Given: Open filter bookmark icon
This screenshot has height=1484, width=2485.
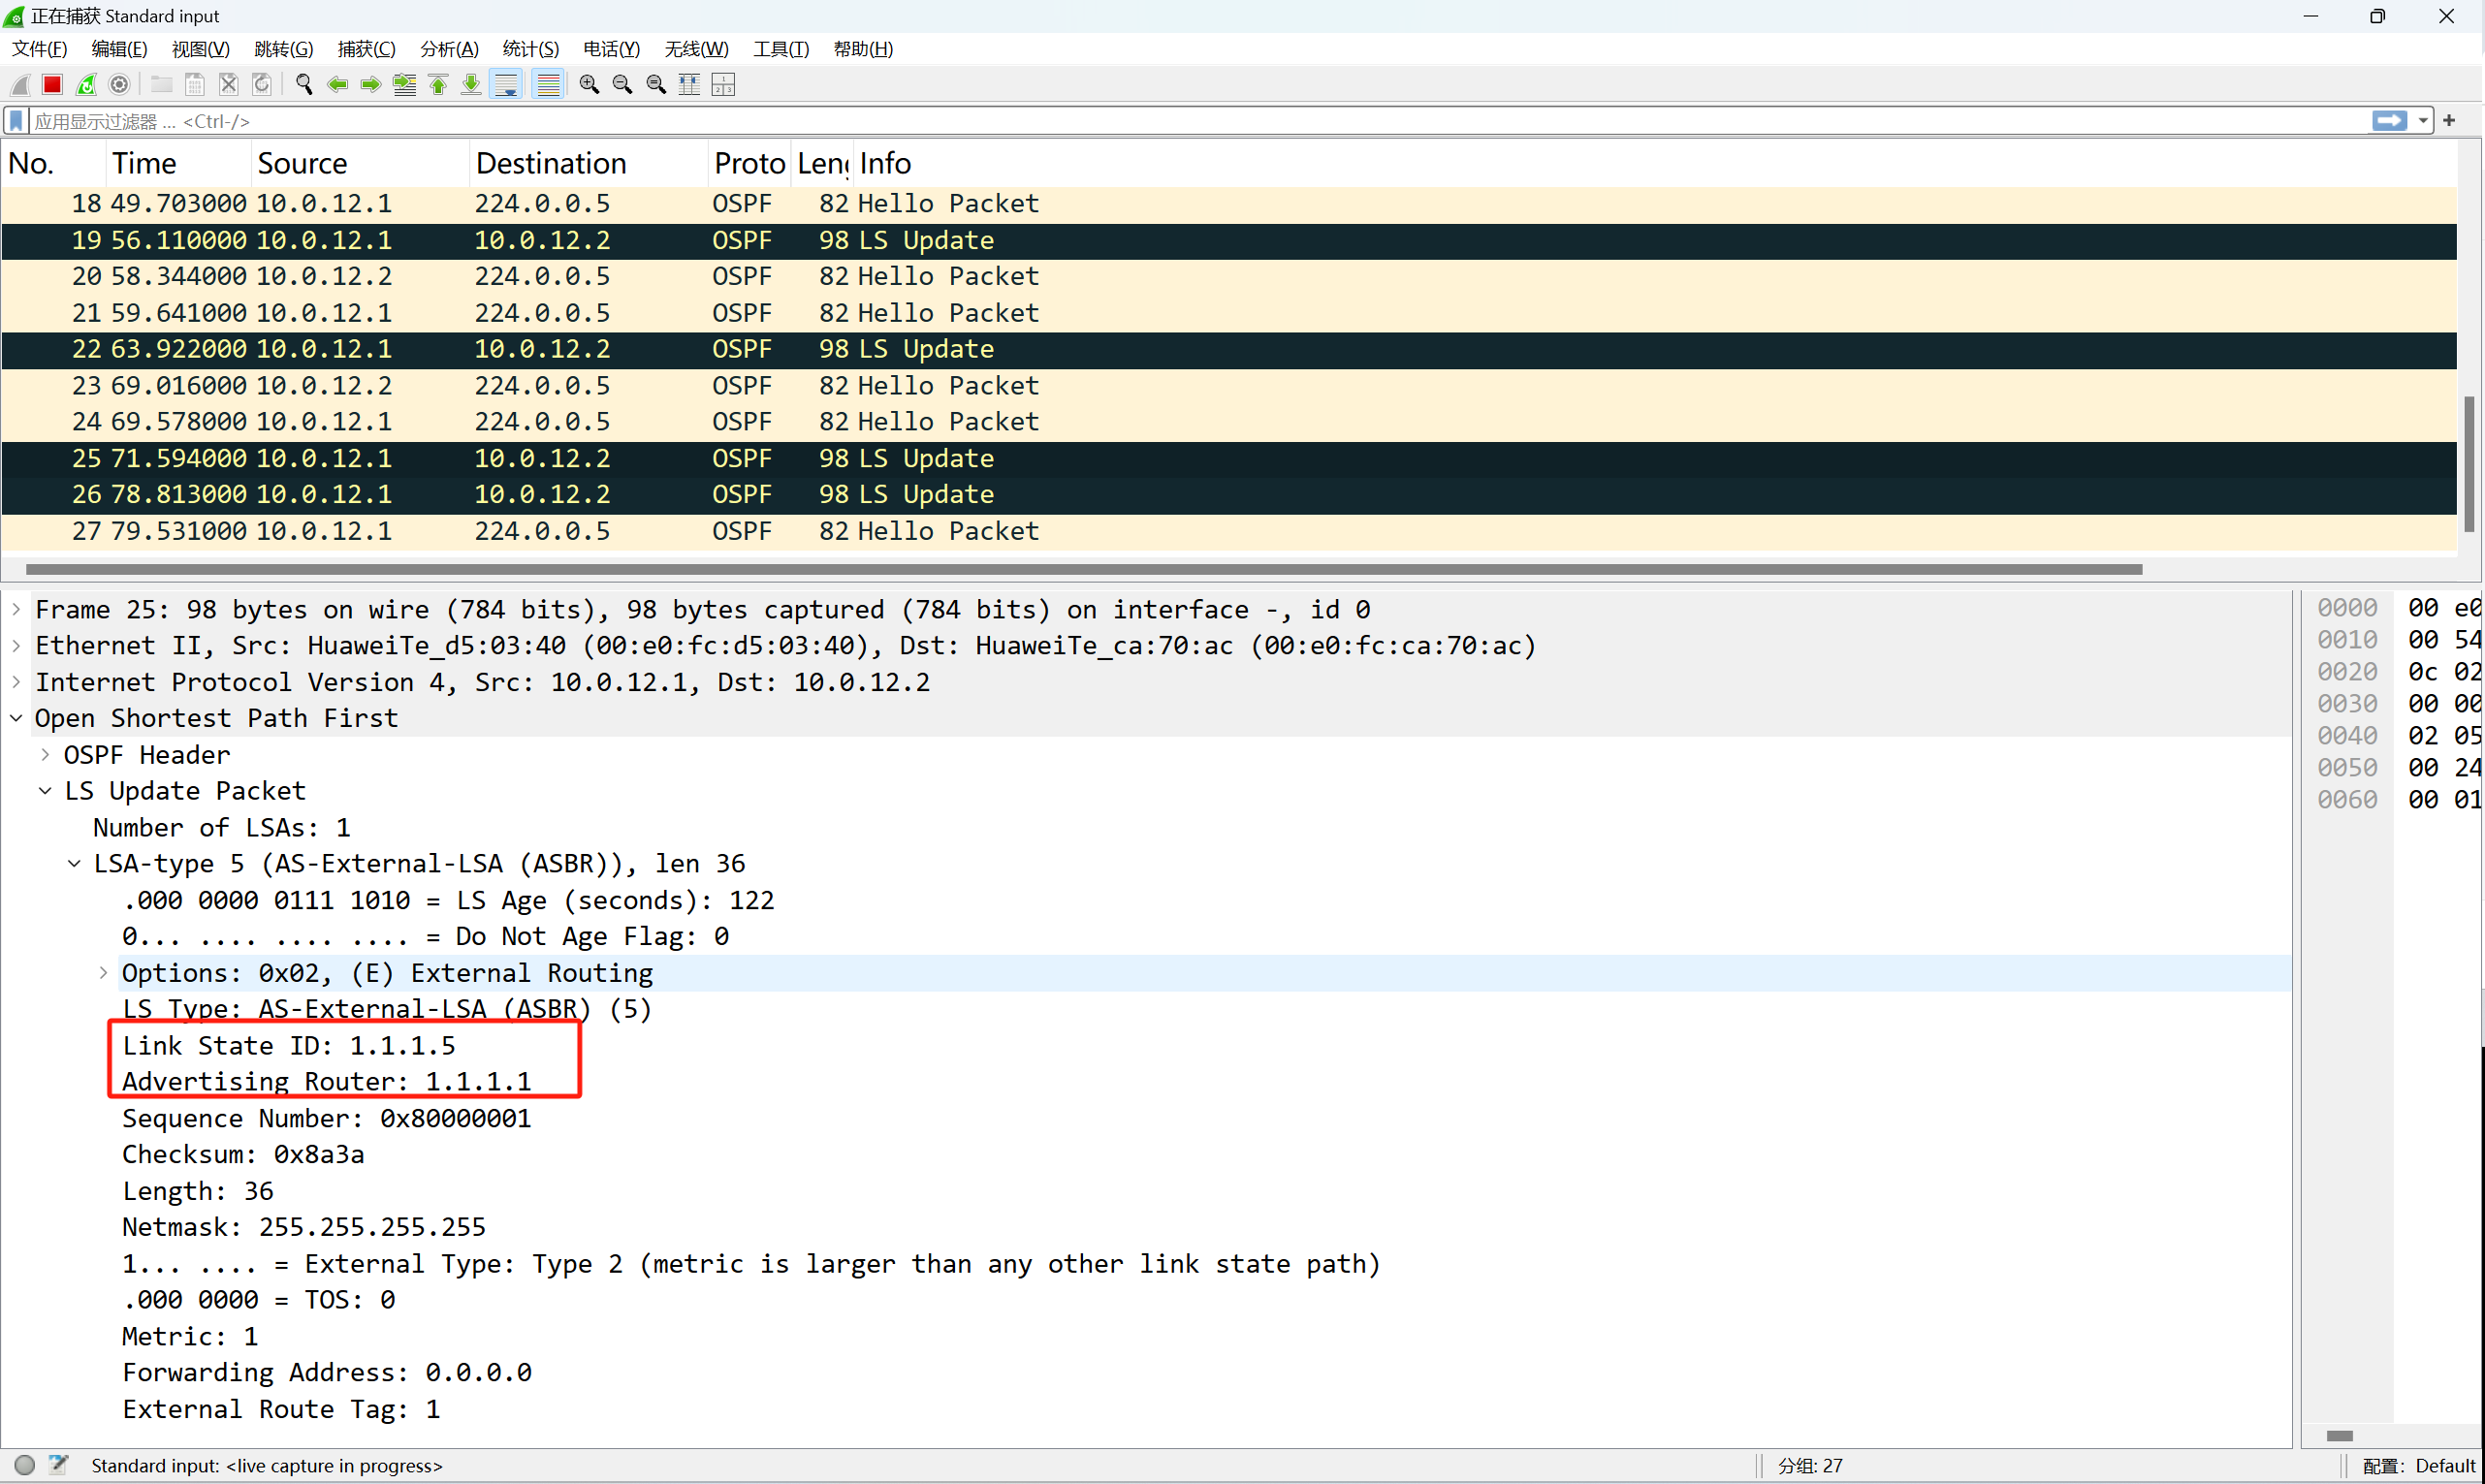Looking at the screenshot, I should point(16,121).
